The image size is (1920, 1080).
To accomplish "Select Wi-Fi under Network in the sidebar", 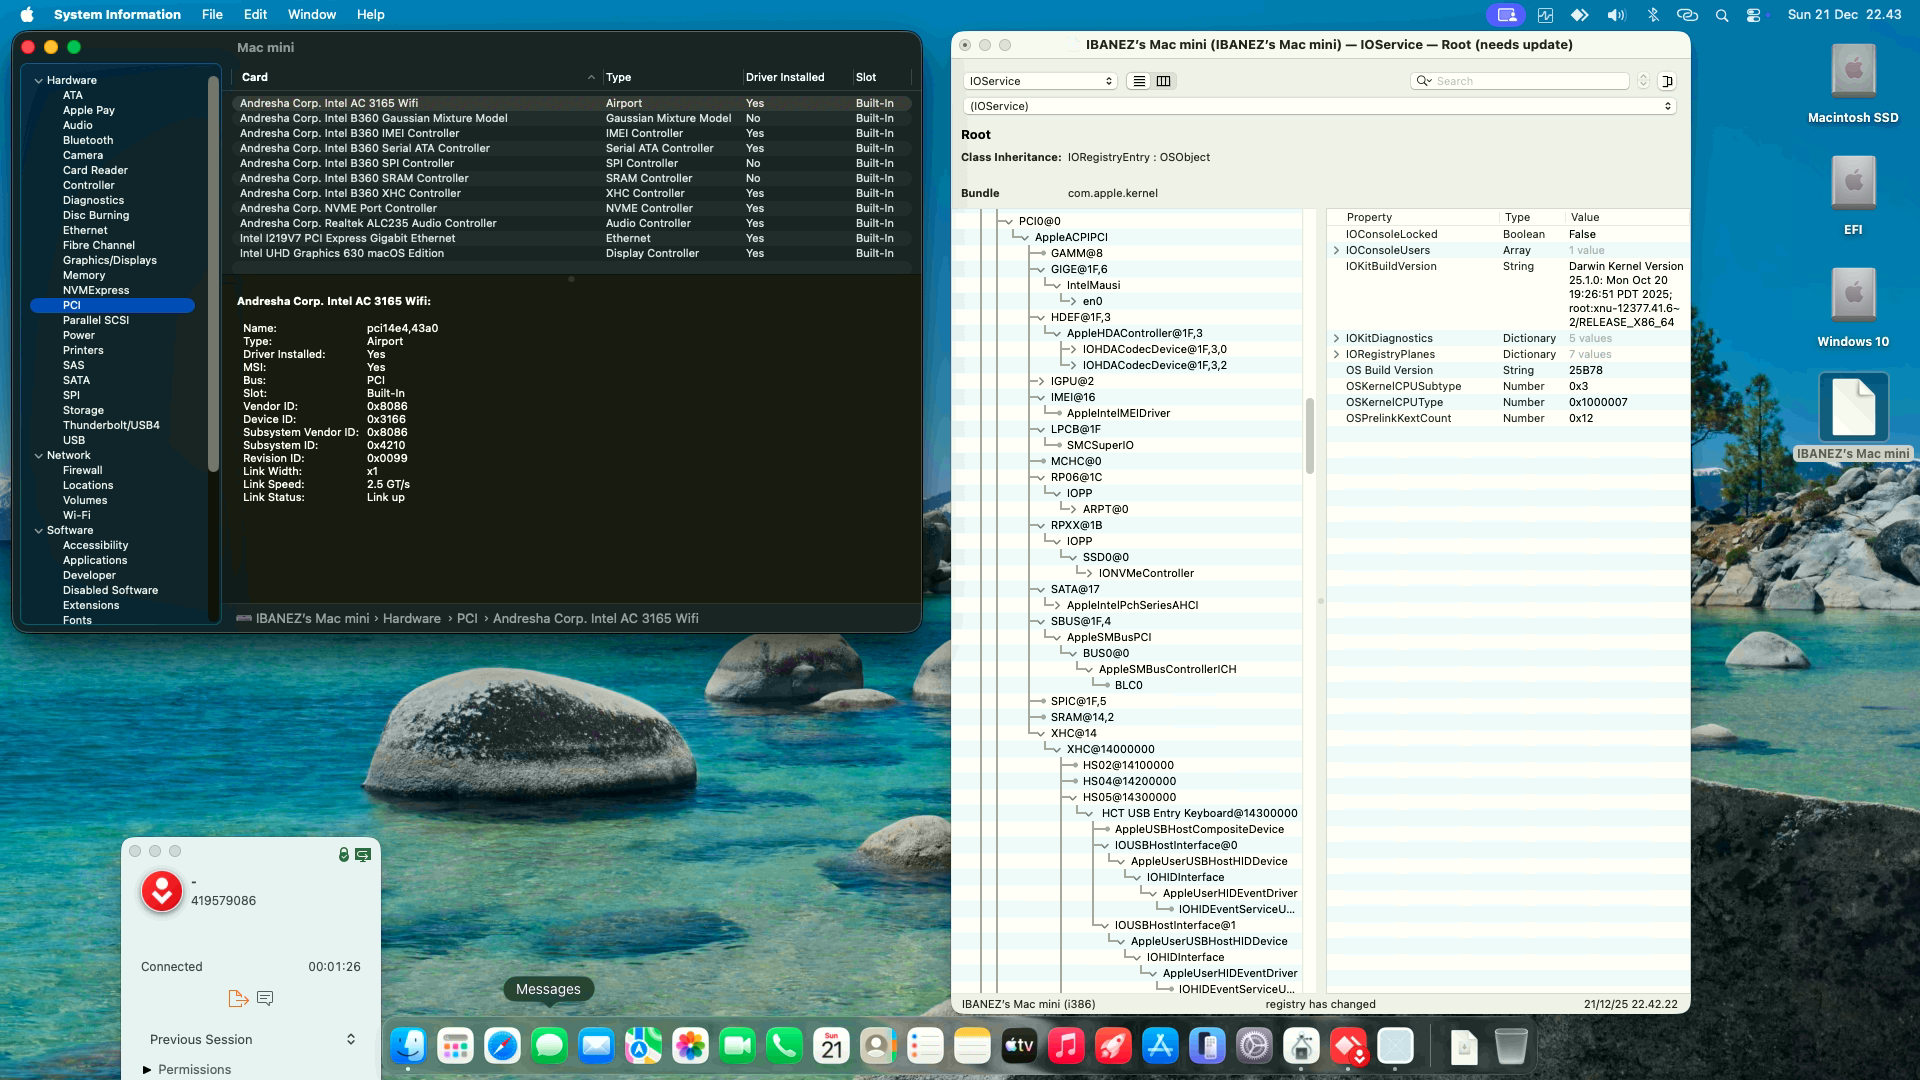I will [x=77, y=515].
